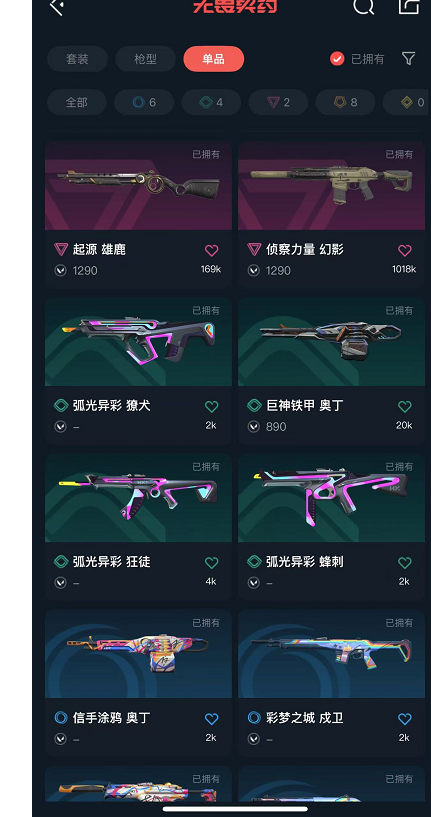The width and height of the screenshot is (431, 817).
Task: Switch to the 套装 tab
Action: click(77, 59)
